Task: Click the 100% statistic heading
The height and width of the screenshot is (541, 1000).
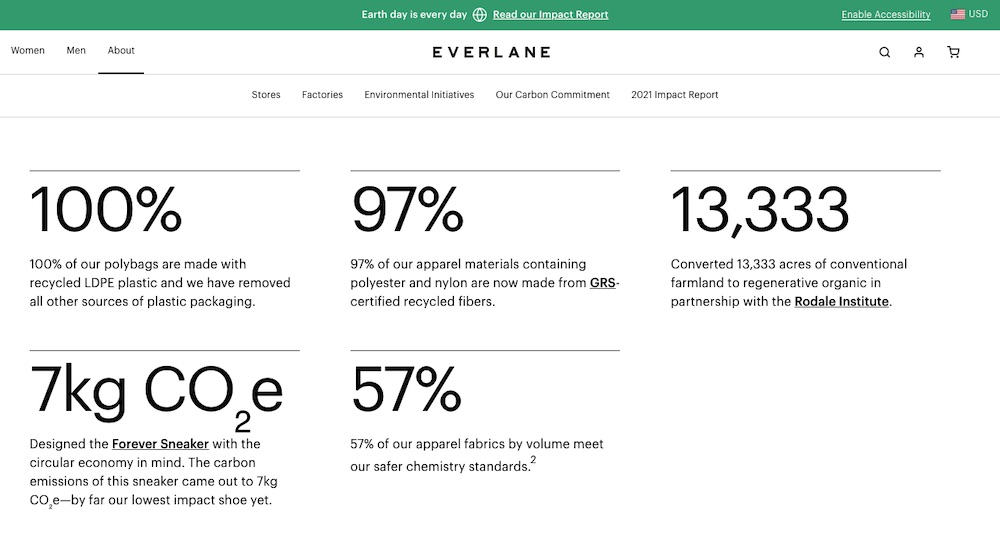Action: (x=106, y=210)
